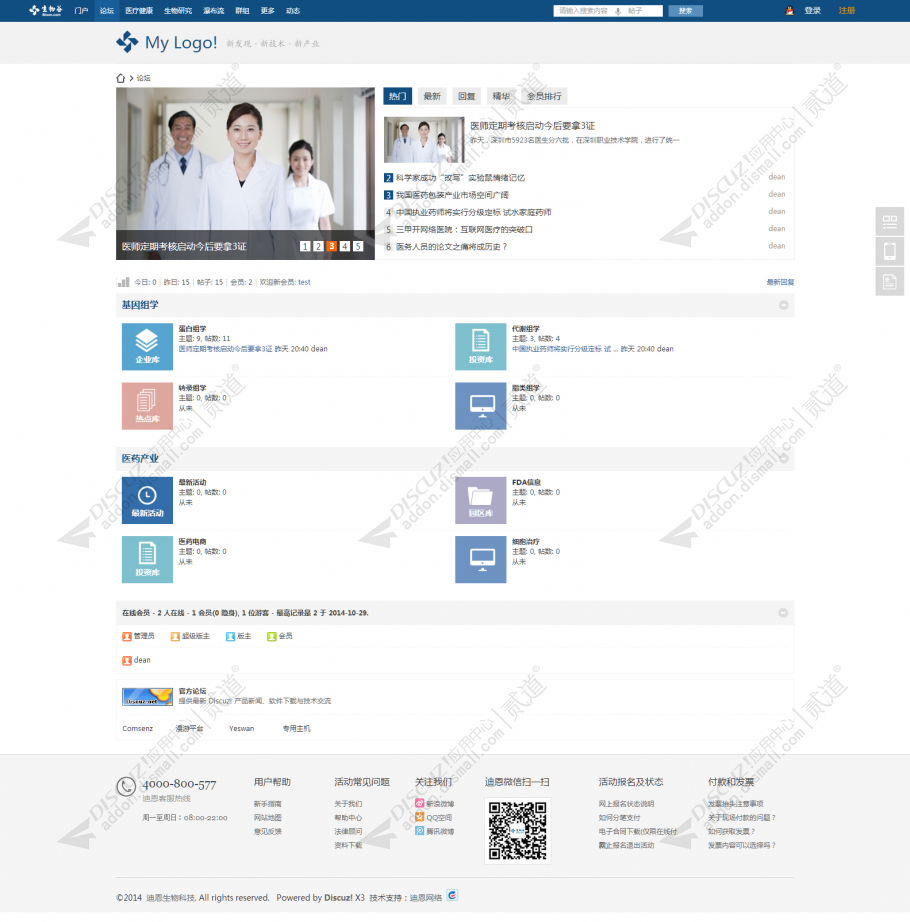Switch to the 会员排行 tab
This screenshot has height=922, width=910.
click(x=544, y=96)
